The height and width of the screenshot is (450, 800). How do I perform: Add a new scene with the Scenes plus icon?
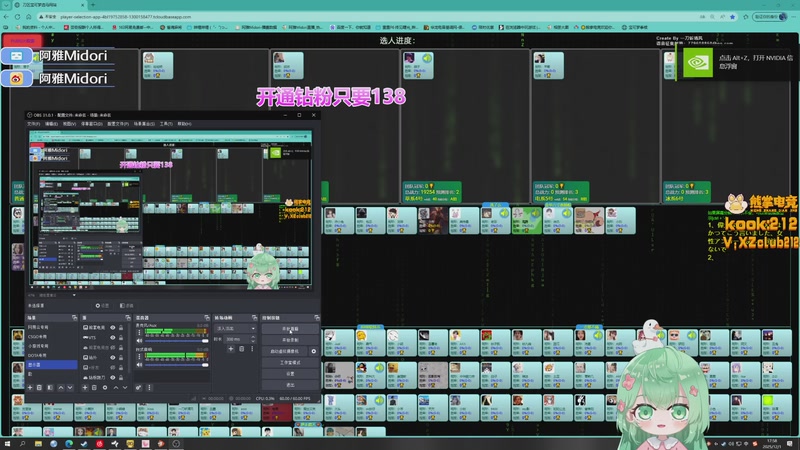tap(30, 388)
